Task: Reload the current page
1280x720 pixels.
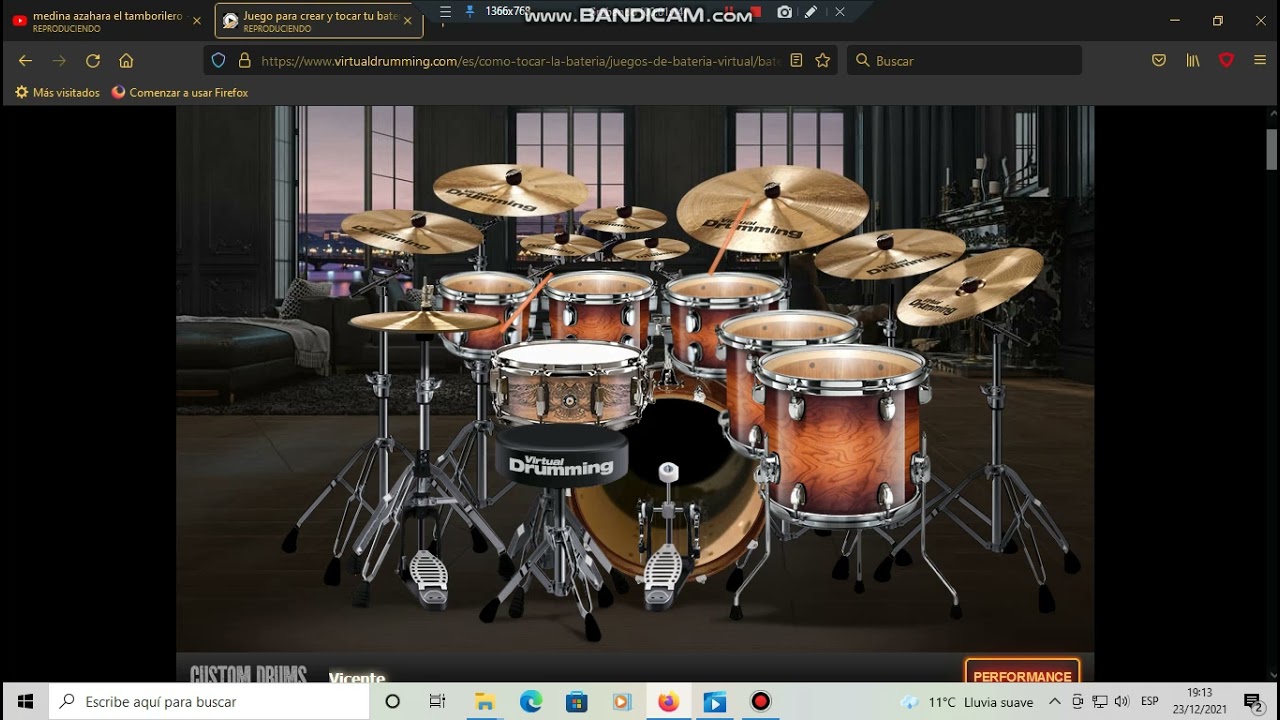Action: [93, 61]
